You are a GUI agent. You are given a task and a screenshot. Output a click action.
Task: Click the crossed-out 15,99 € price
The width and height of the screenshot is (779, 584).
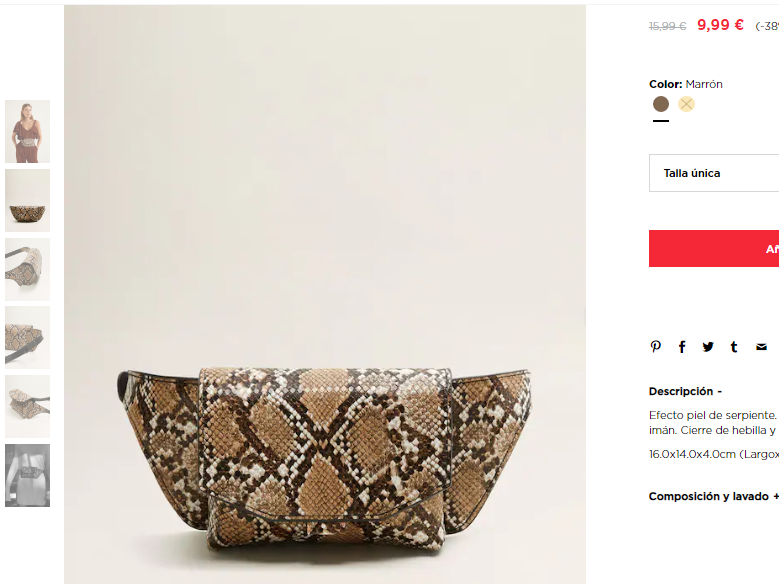click(x=667, y=26)
